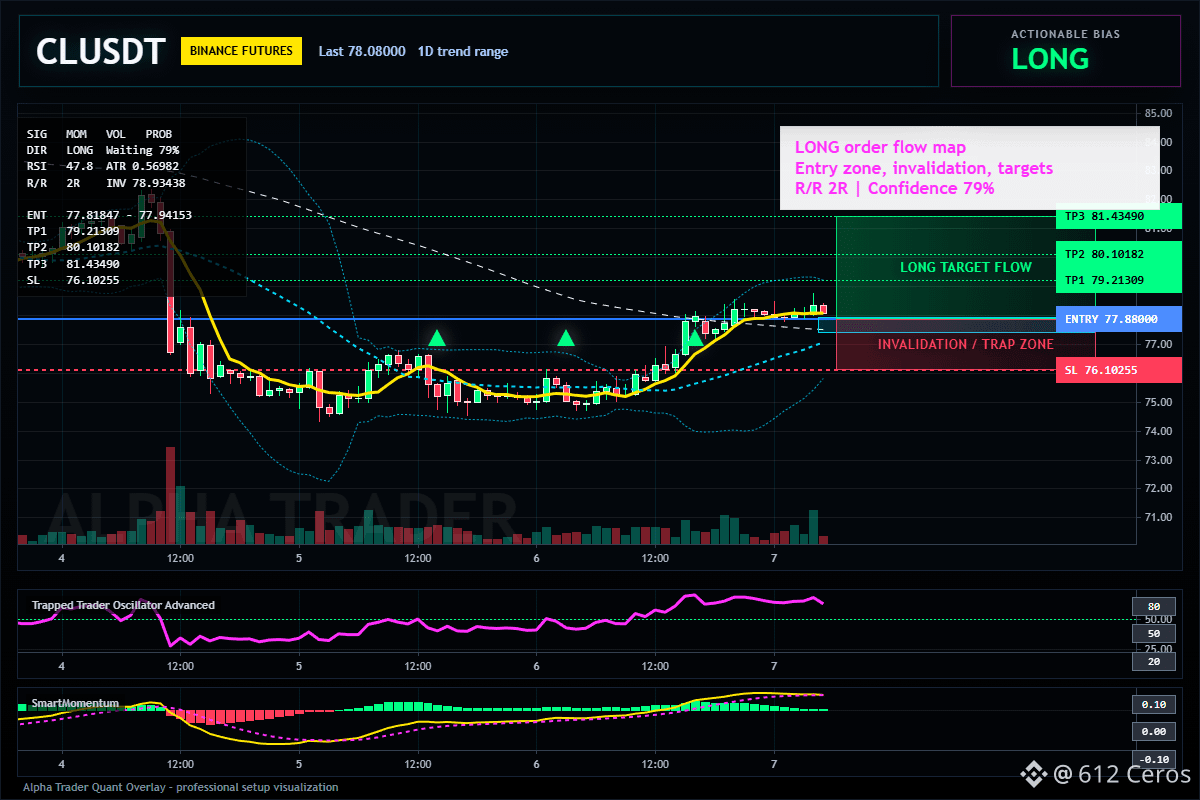Image resolution: width=1200 pixels, height=800 pixels.
Task: Click the 'LONG order flow map' annotation line
Action: pos(880,148)
